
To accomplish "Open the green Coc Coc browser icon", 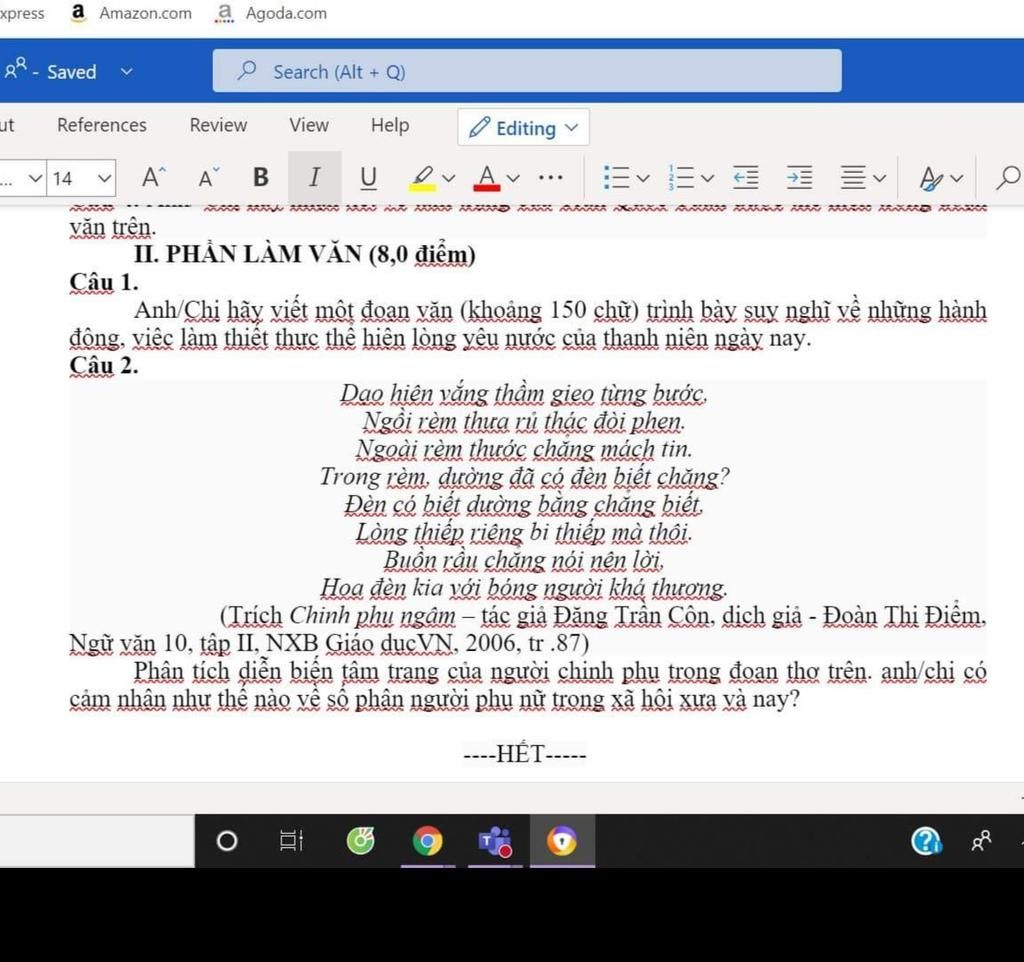I will click(360, 840).
